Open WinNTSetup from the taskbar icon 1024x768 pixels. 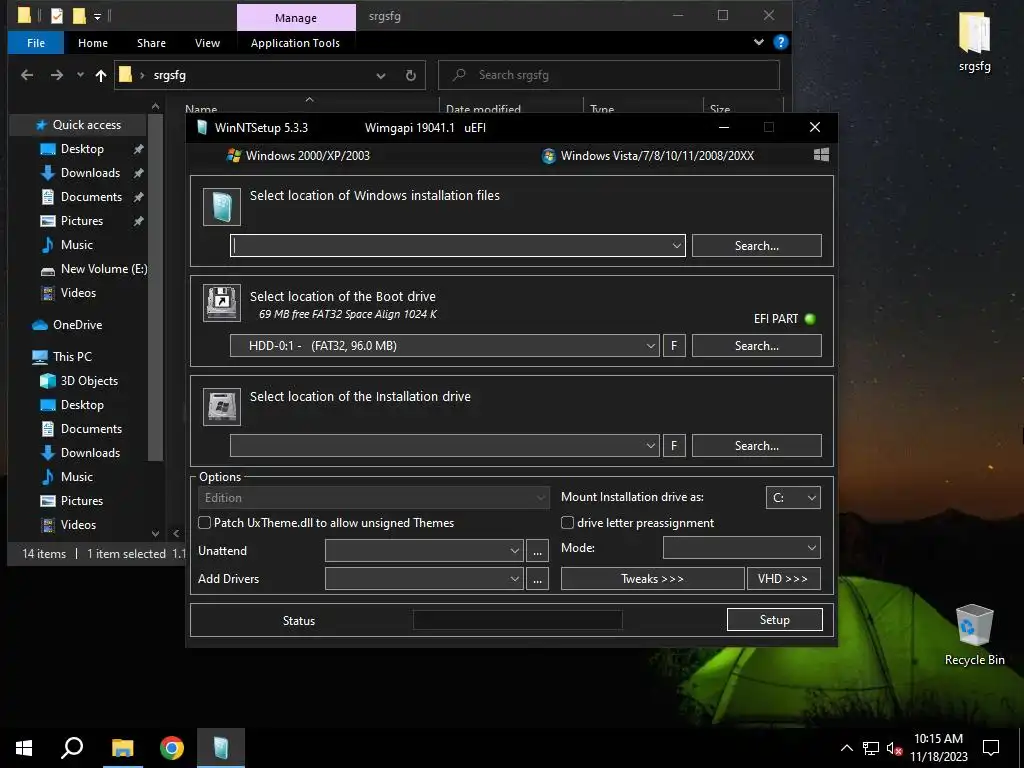(x=221, y=748)
